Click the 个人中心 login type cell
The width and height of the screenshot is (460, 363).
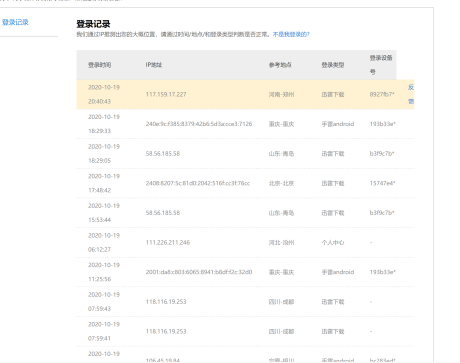(333, 243)
